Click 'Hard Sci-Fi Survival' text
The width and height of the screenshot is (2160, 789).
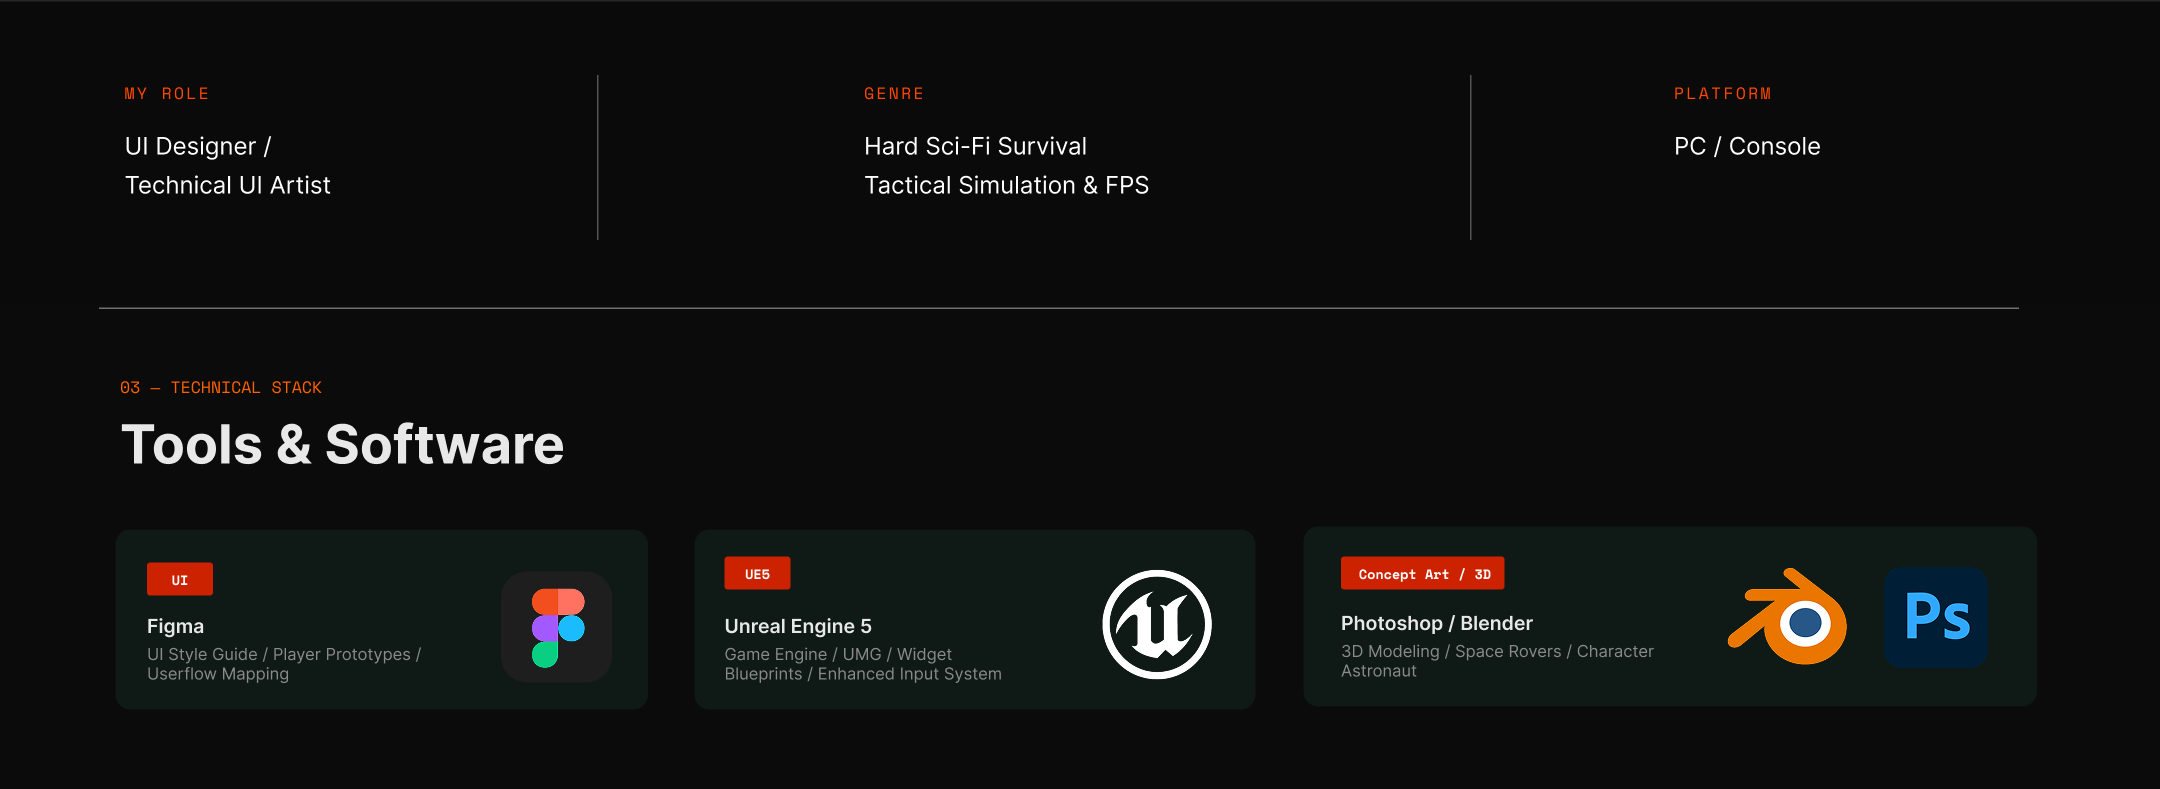point(975,146)
